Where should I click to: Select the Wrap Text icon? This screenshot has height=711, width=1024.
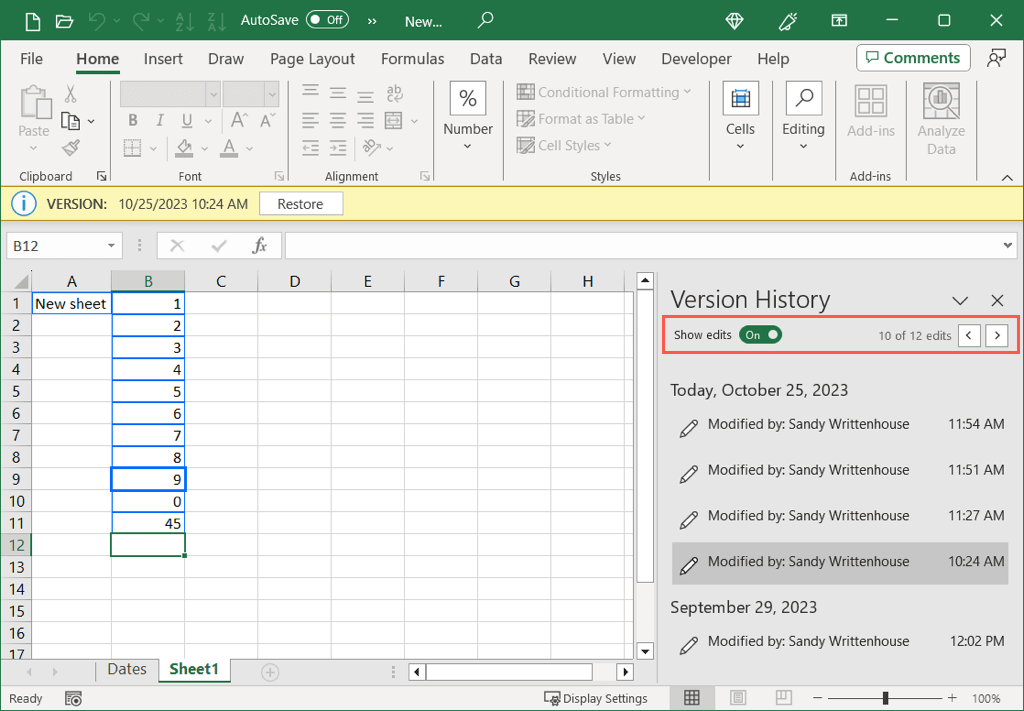[394, 93]
